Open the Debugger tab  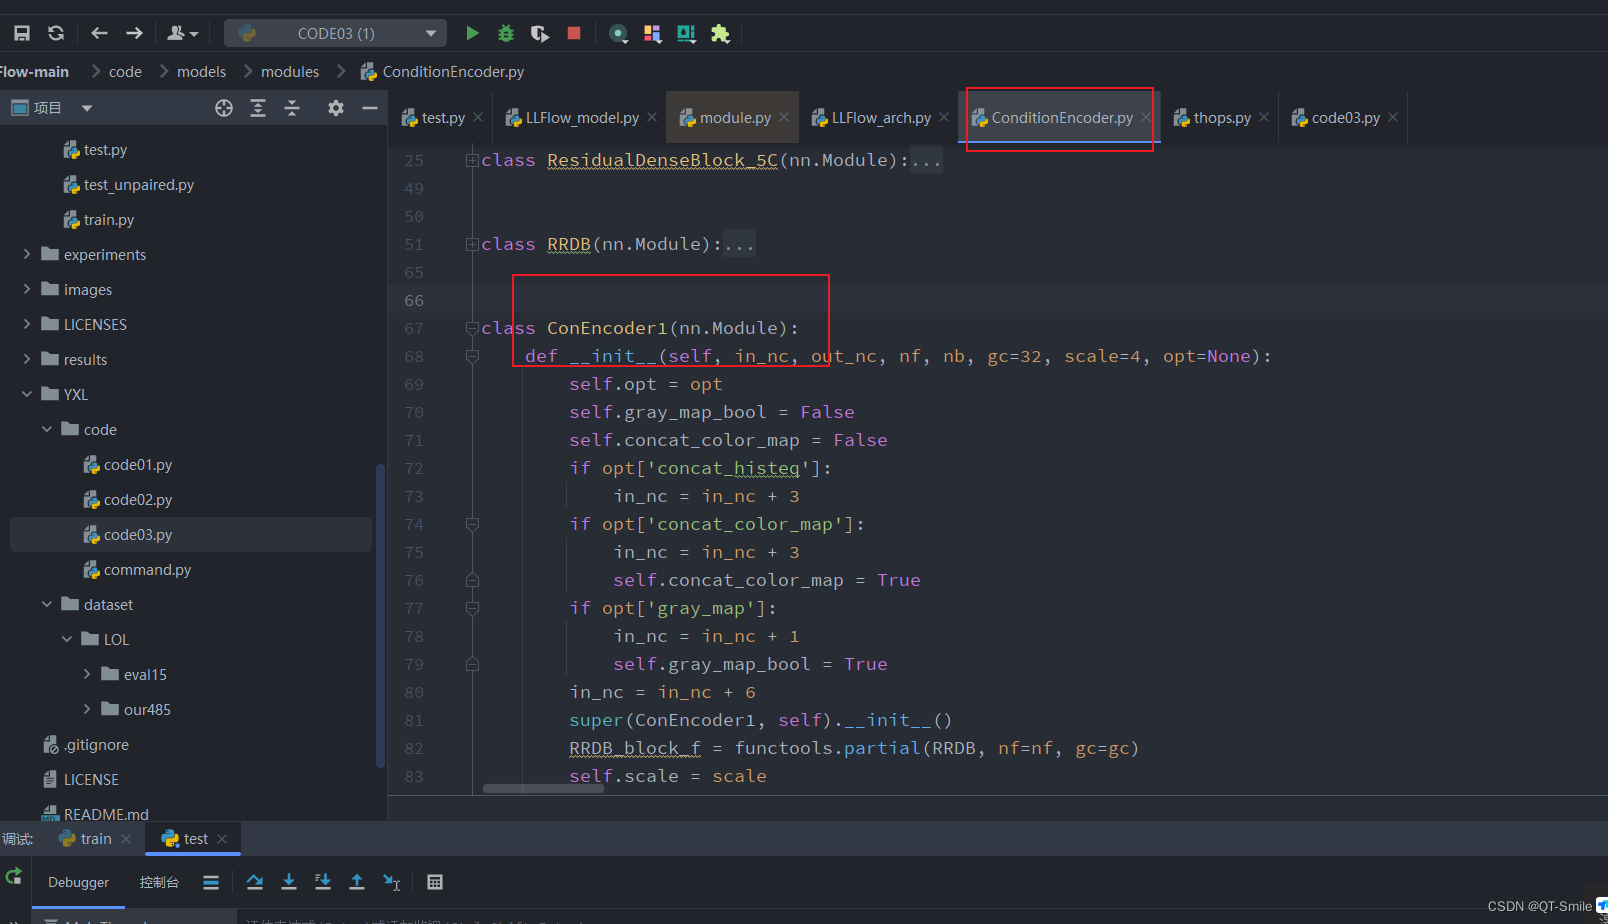point(78,882)
